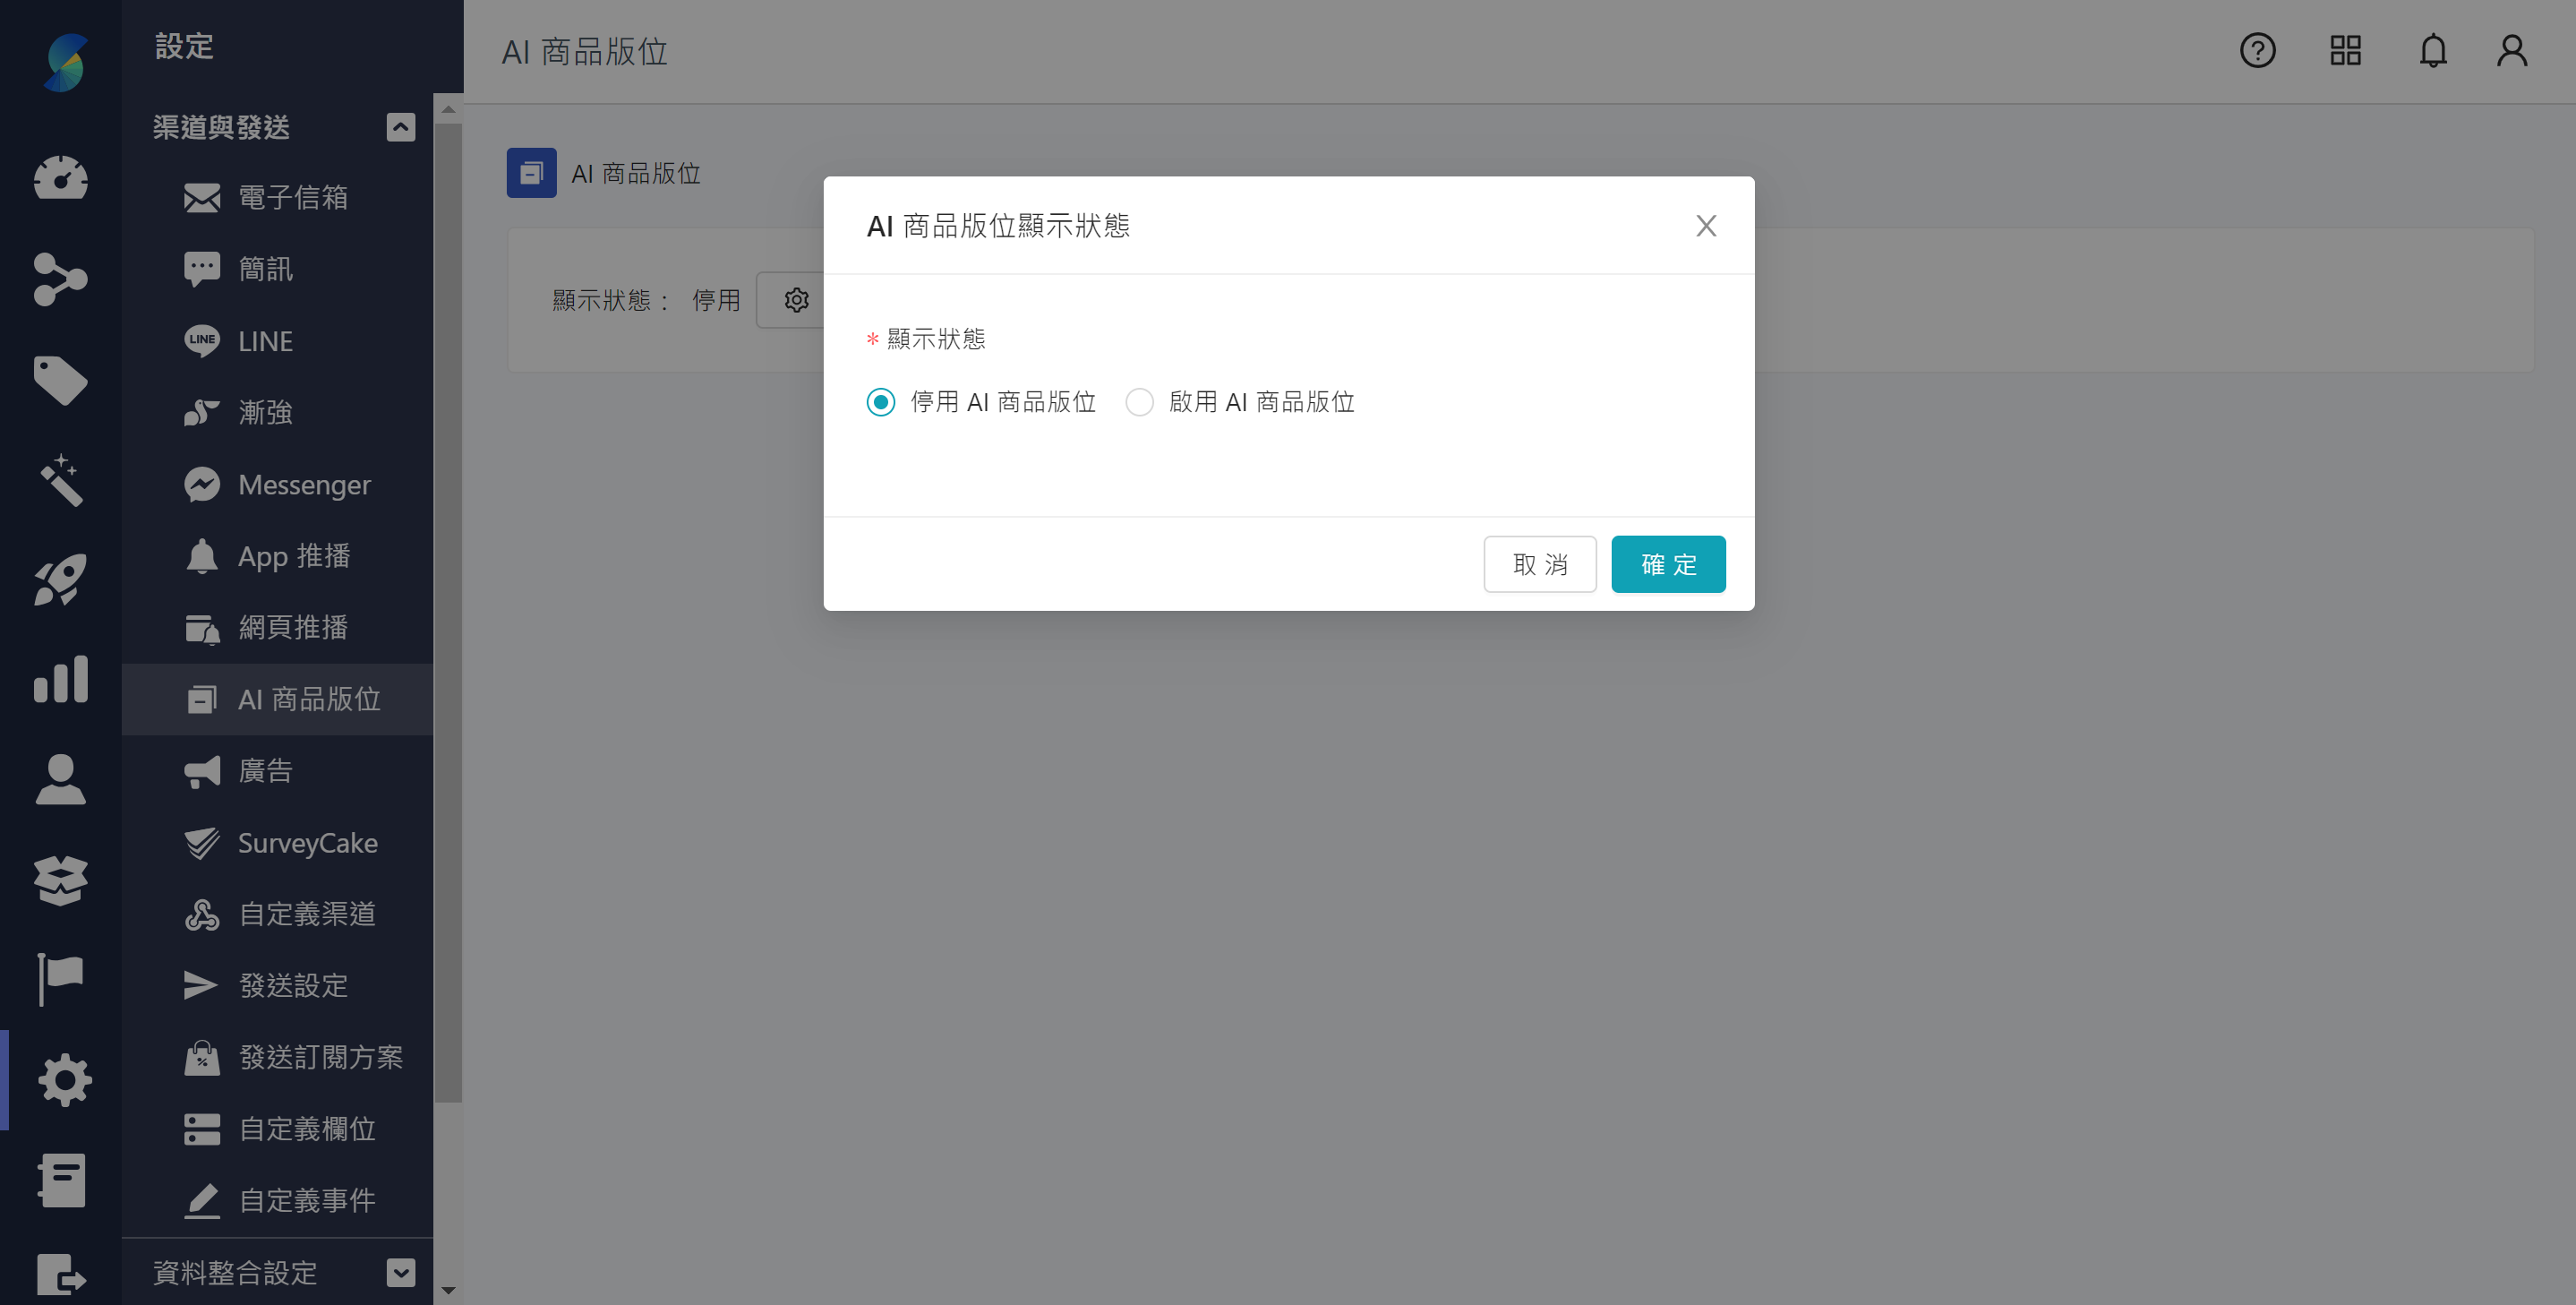This screenshot has width=2576, height=1305.
Task: Click the blue AI 商品版位 page icon
Action: (x=532, y=173)
